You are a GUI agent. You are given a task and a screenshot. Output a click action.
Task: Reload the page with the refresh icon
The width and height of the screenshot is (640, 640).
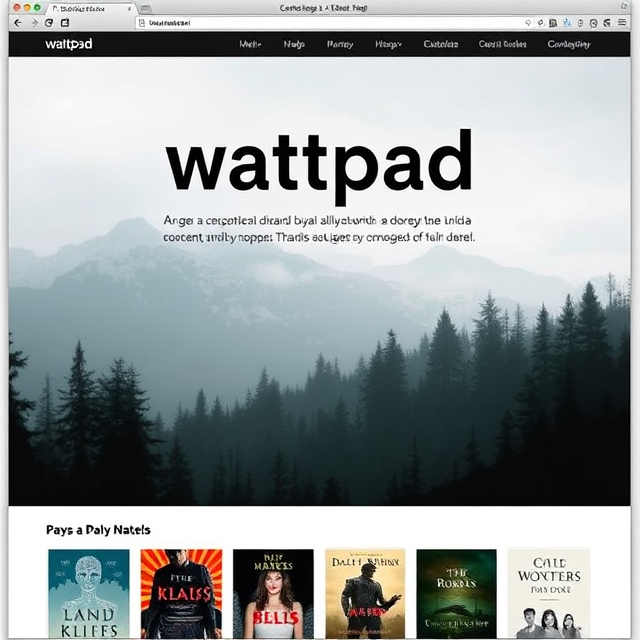click(49, 23)
